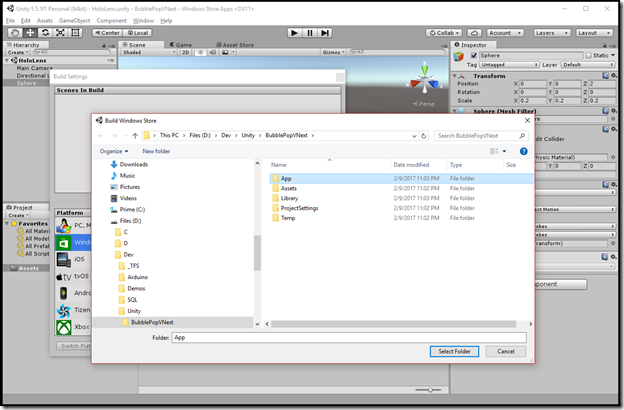624x410 pixels.
Task: Open the Collab dropdown
Action: tap(444, 33)
